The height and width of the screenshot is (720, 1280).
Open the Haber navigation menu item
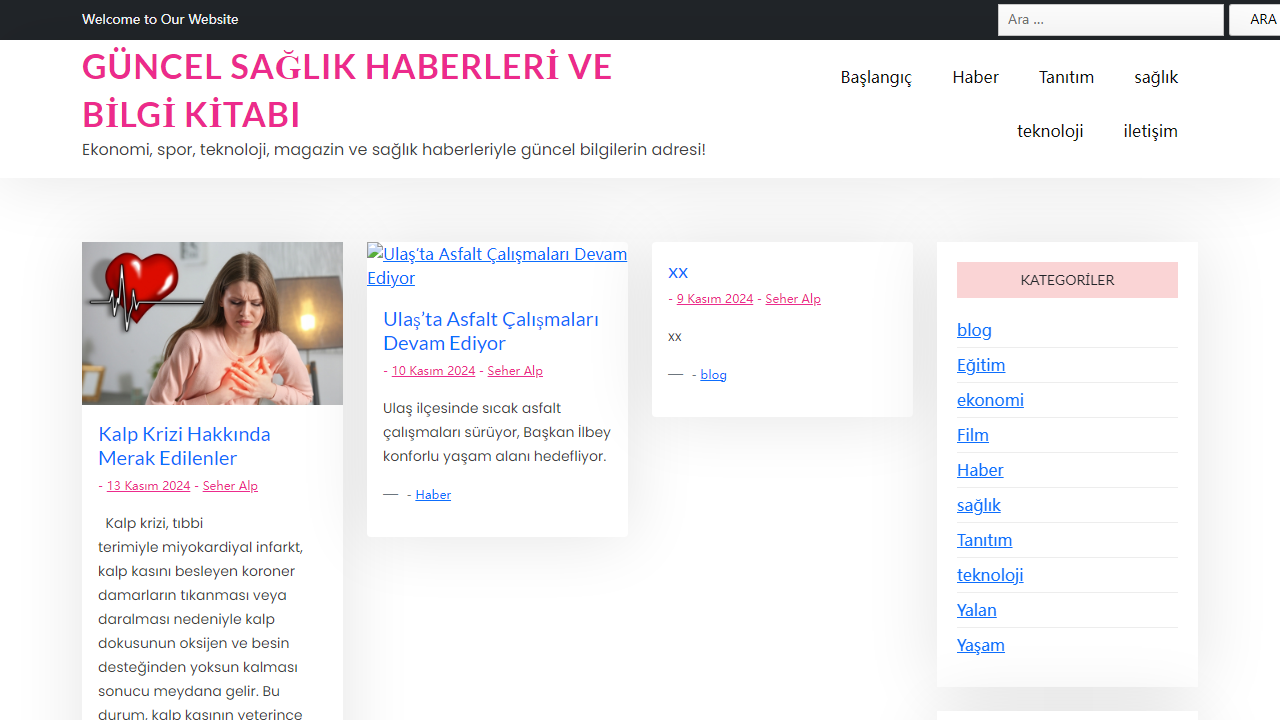coord(975,77)
